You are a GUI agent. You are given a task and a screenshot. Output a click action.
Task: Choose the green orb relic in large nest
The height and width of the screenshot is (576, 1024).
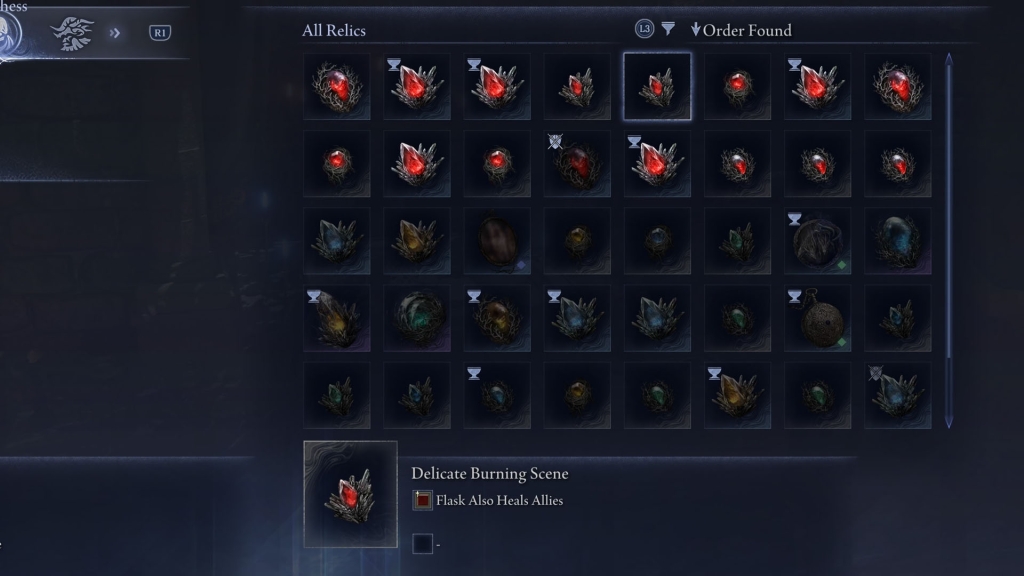coord(417,318)
